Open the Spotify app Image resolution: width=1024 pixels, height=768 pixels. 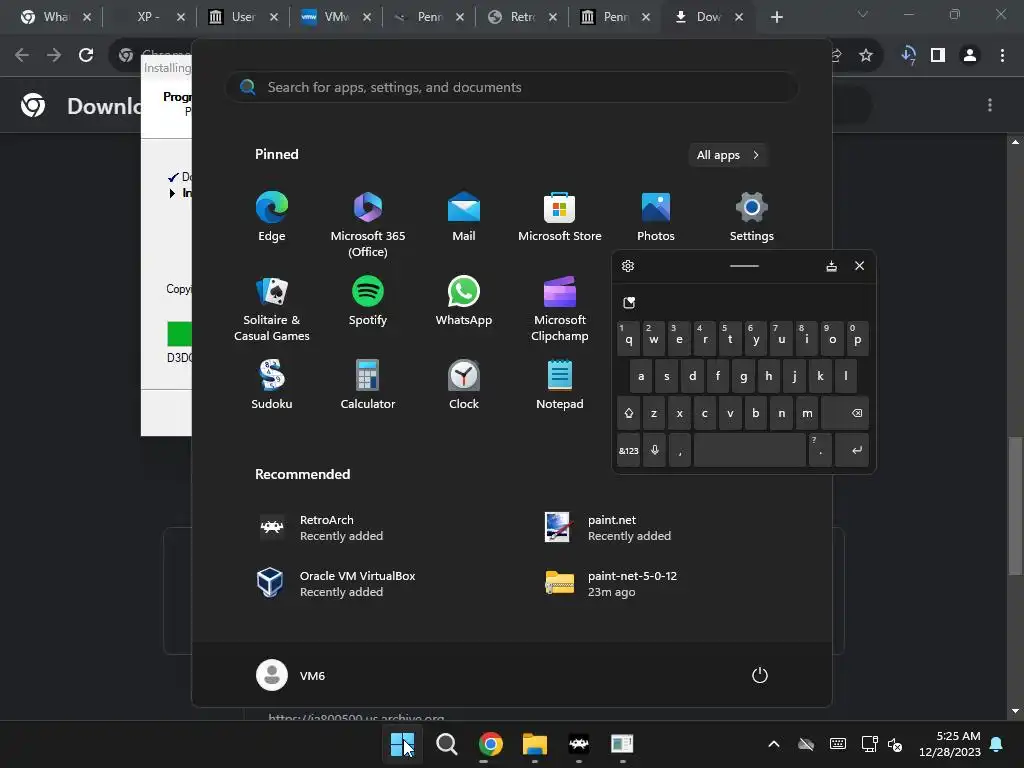pyautogui.click(x=368, y=302)
